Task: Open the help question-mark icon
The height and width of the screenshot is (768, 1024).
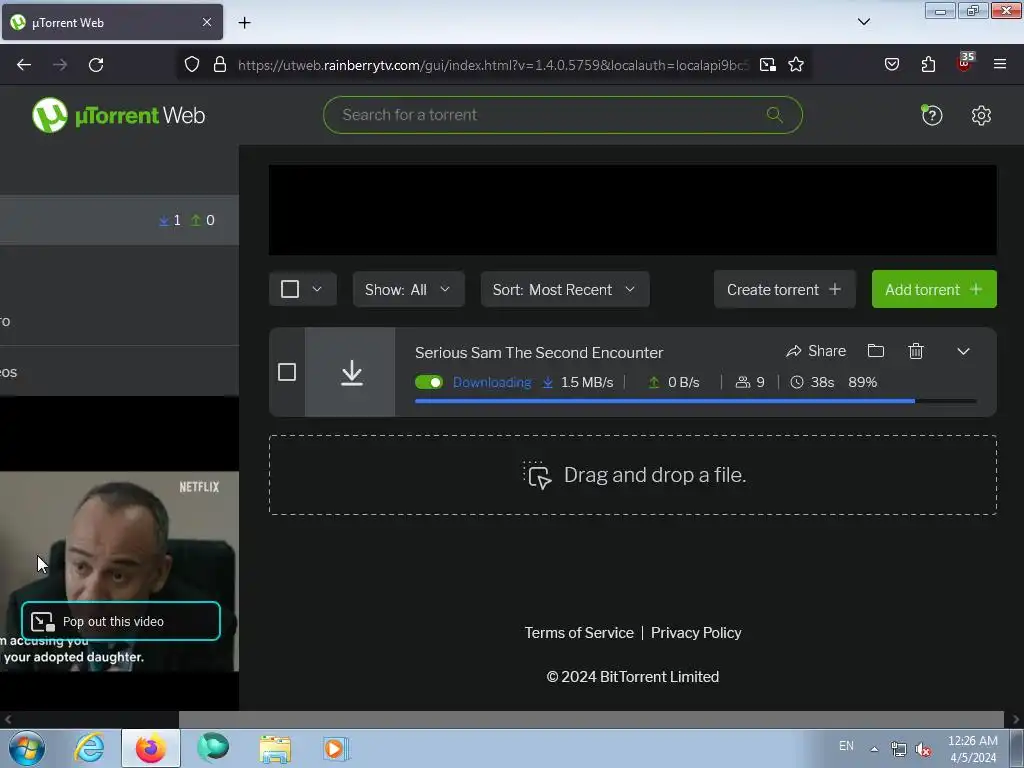Action: coord(932,116)
